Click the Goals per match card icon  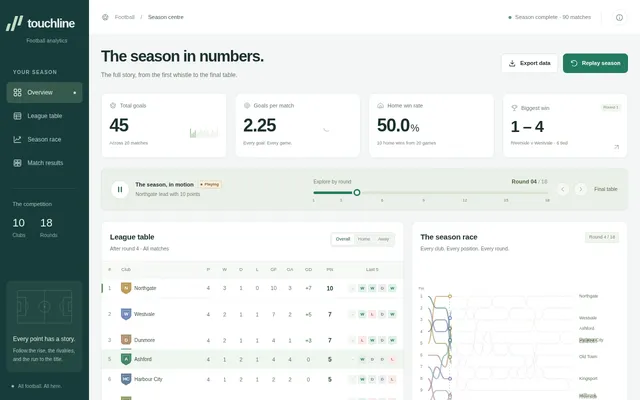[x=247, y=105]
